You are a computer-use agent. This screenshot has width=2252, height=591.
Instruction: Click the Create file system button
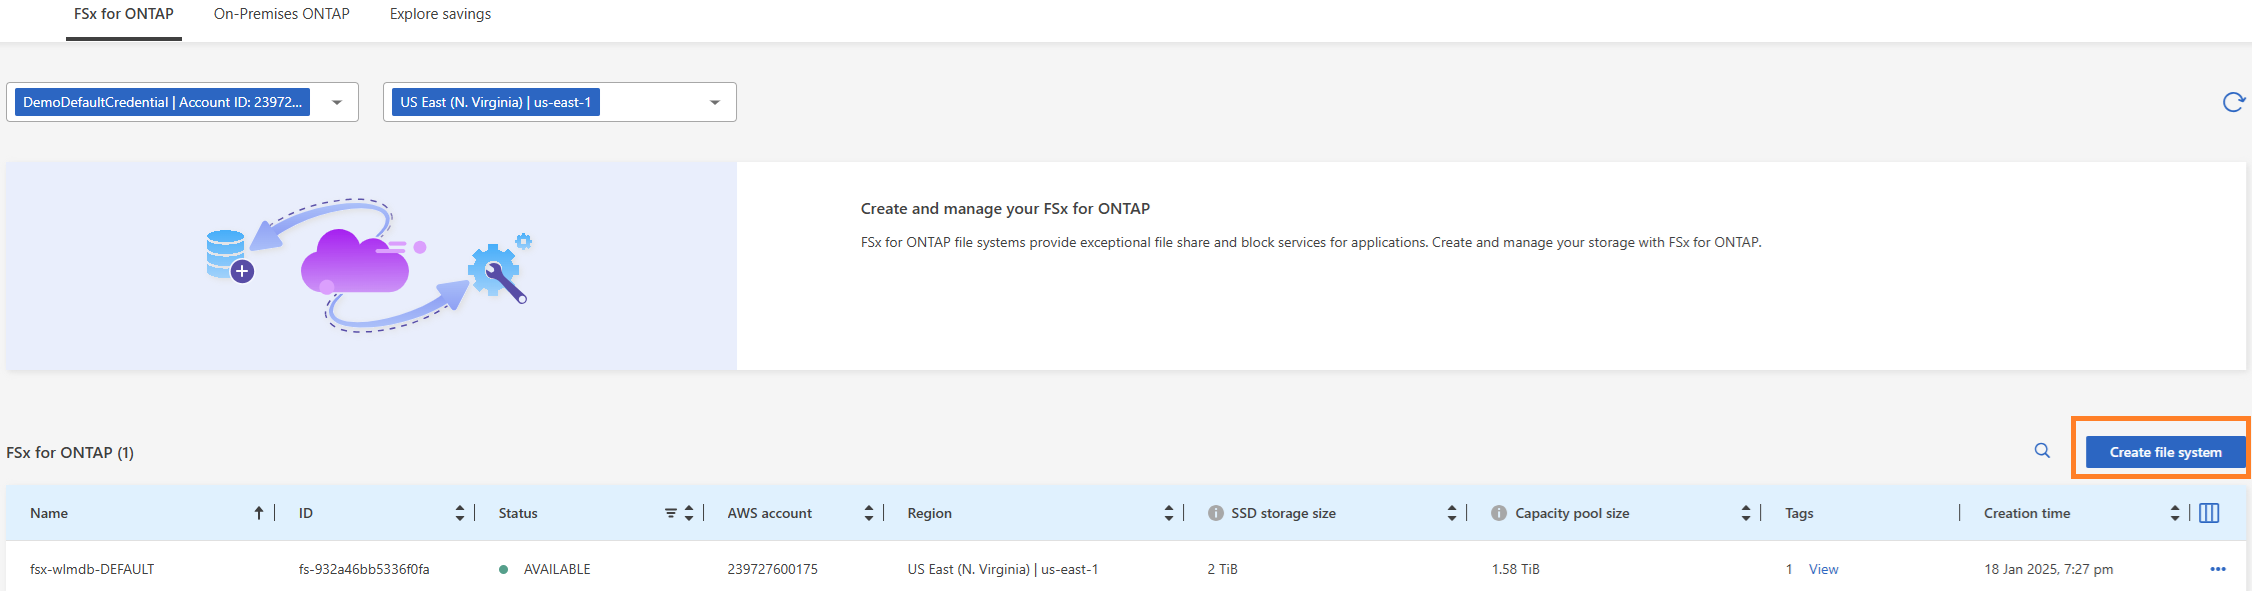point(2166,452)
